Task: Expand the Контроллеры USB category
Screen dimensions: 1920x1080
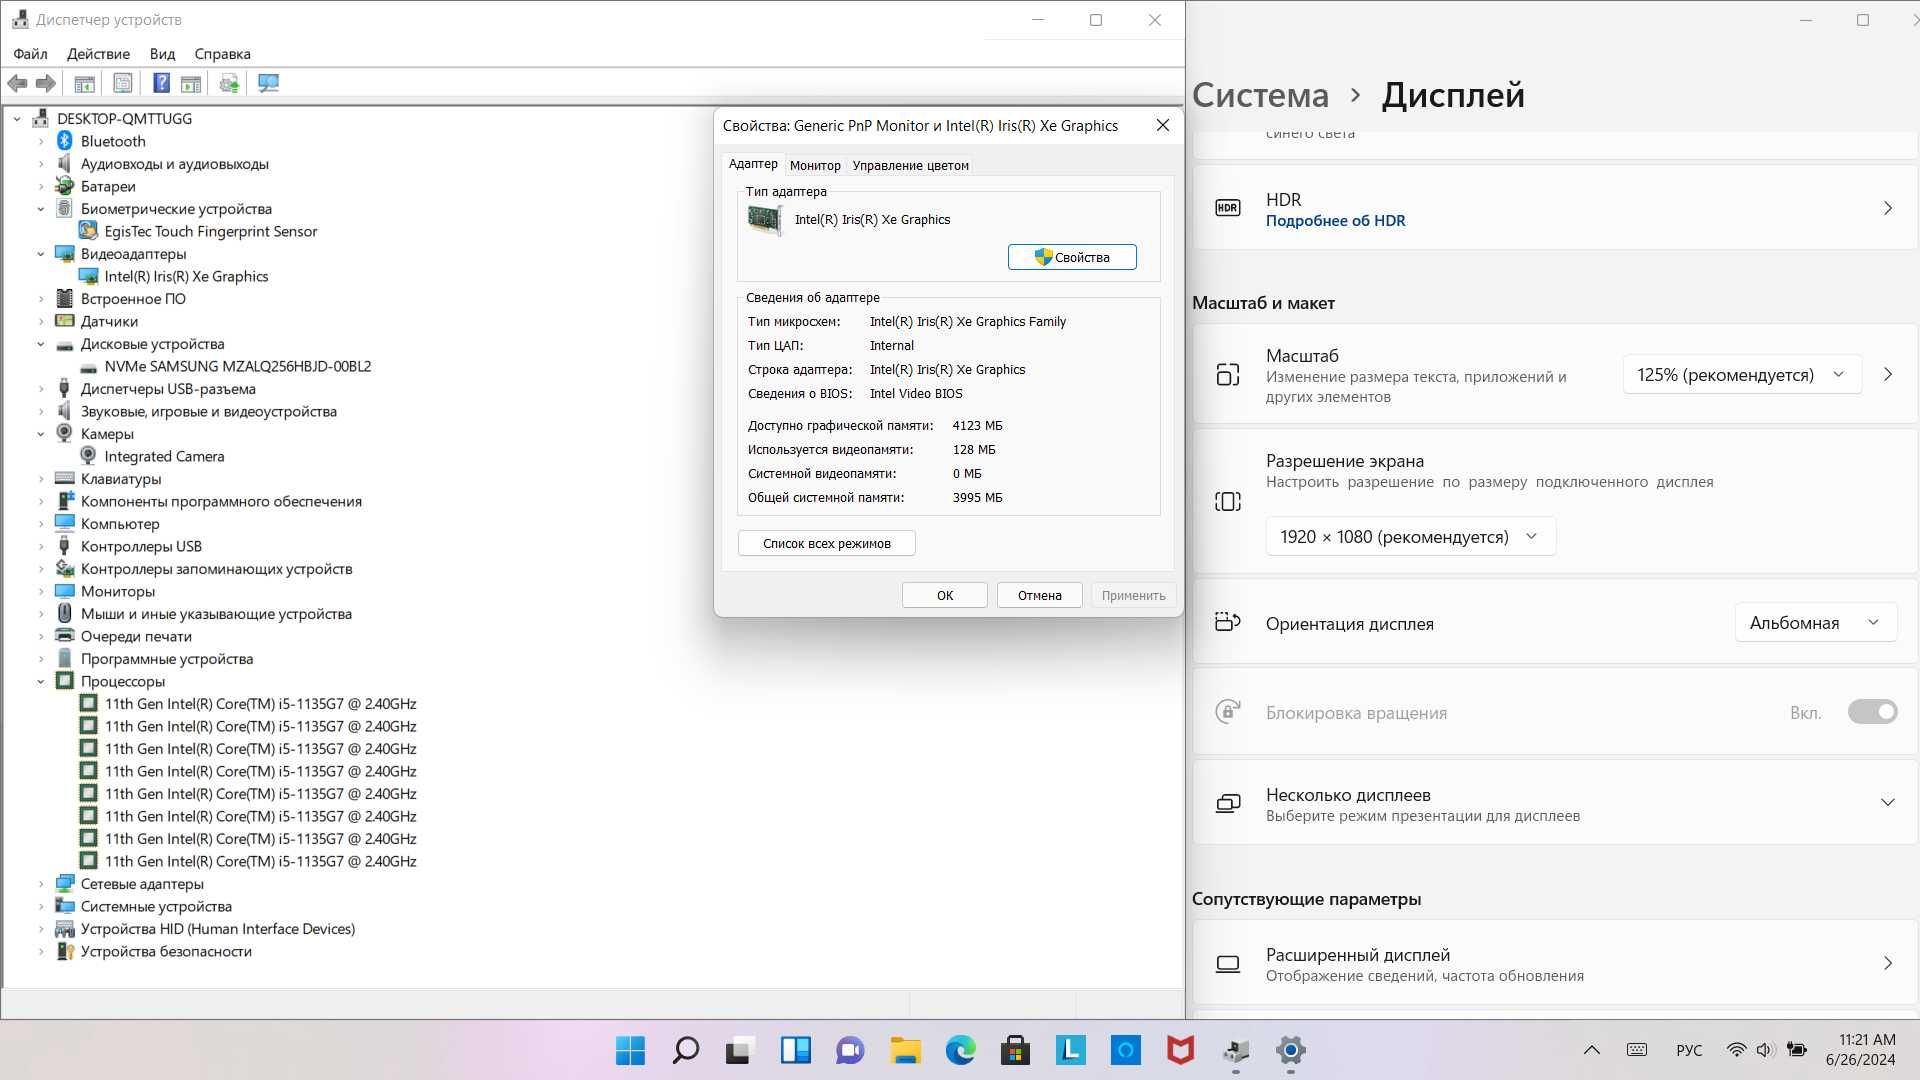Action: [41, 547]
